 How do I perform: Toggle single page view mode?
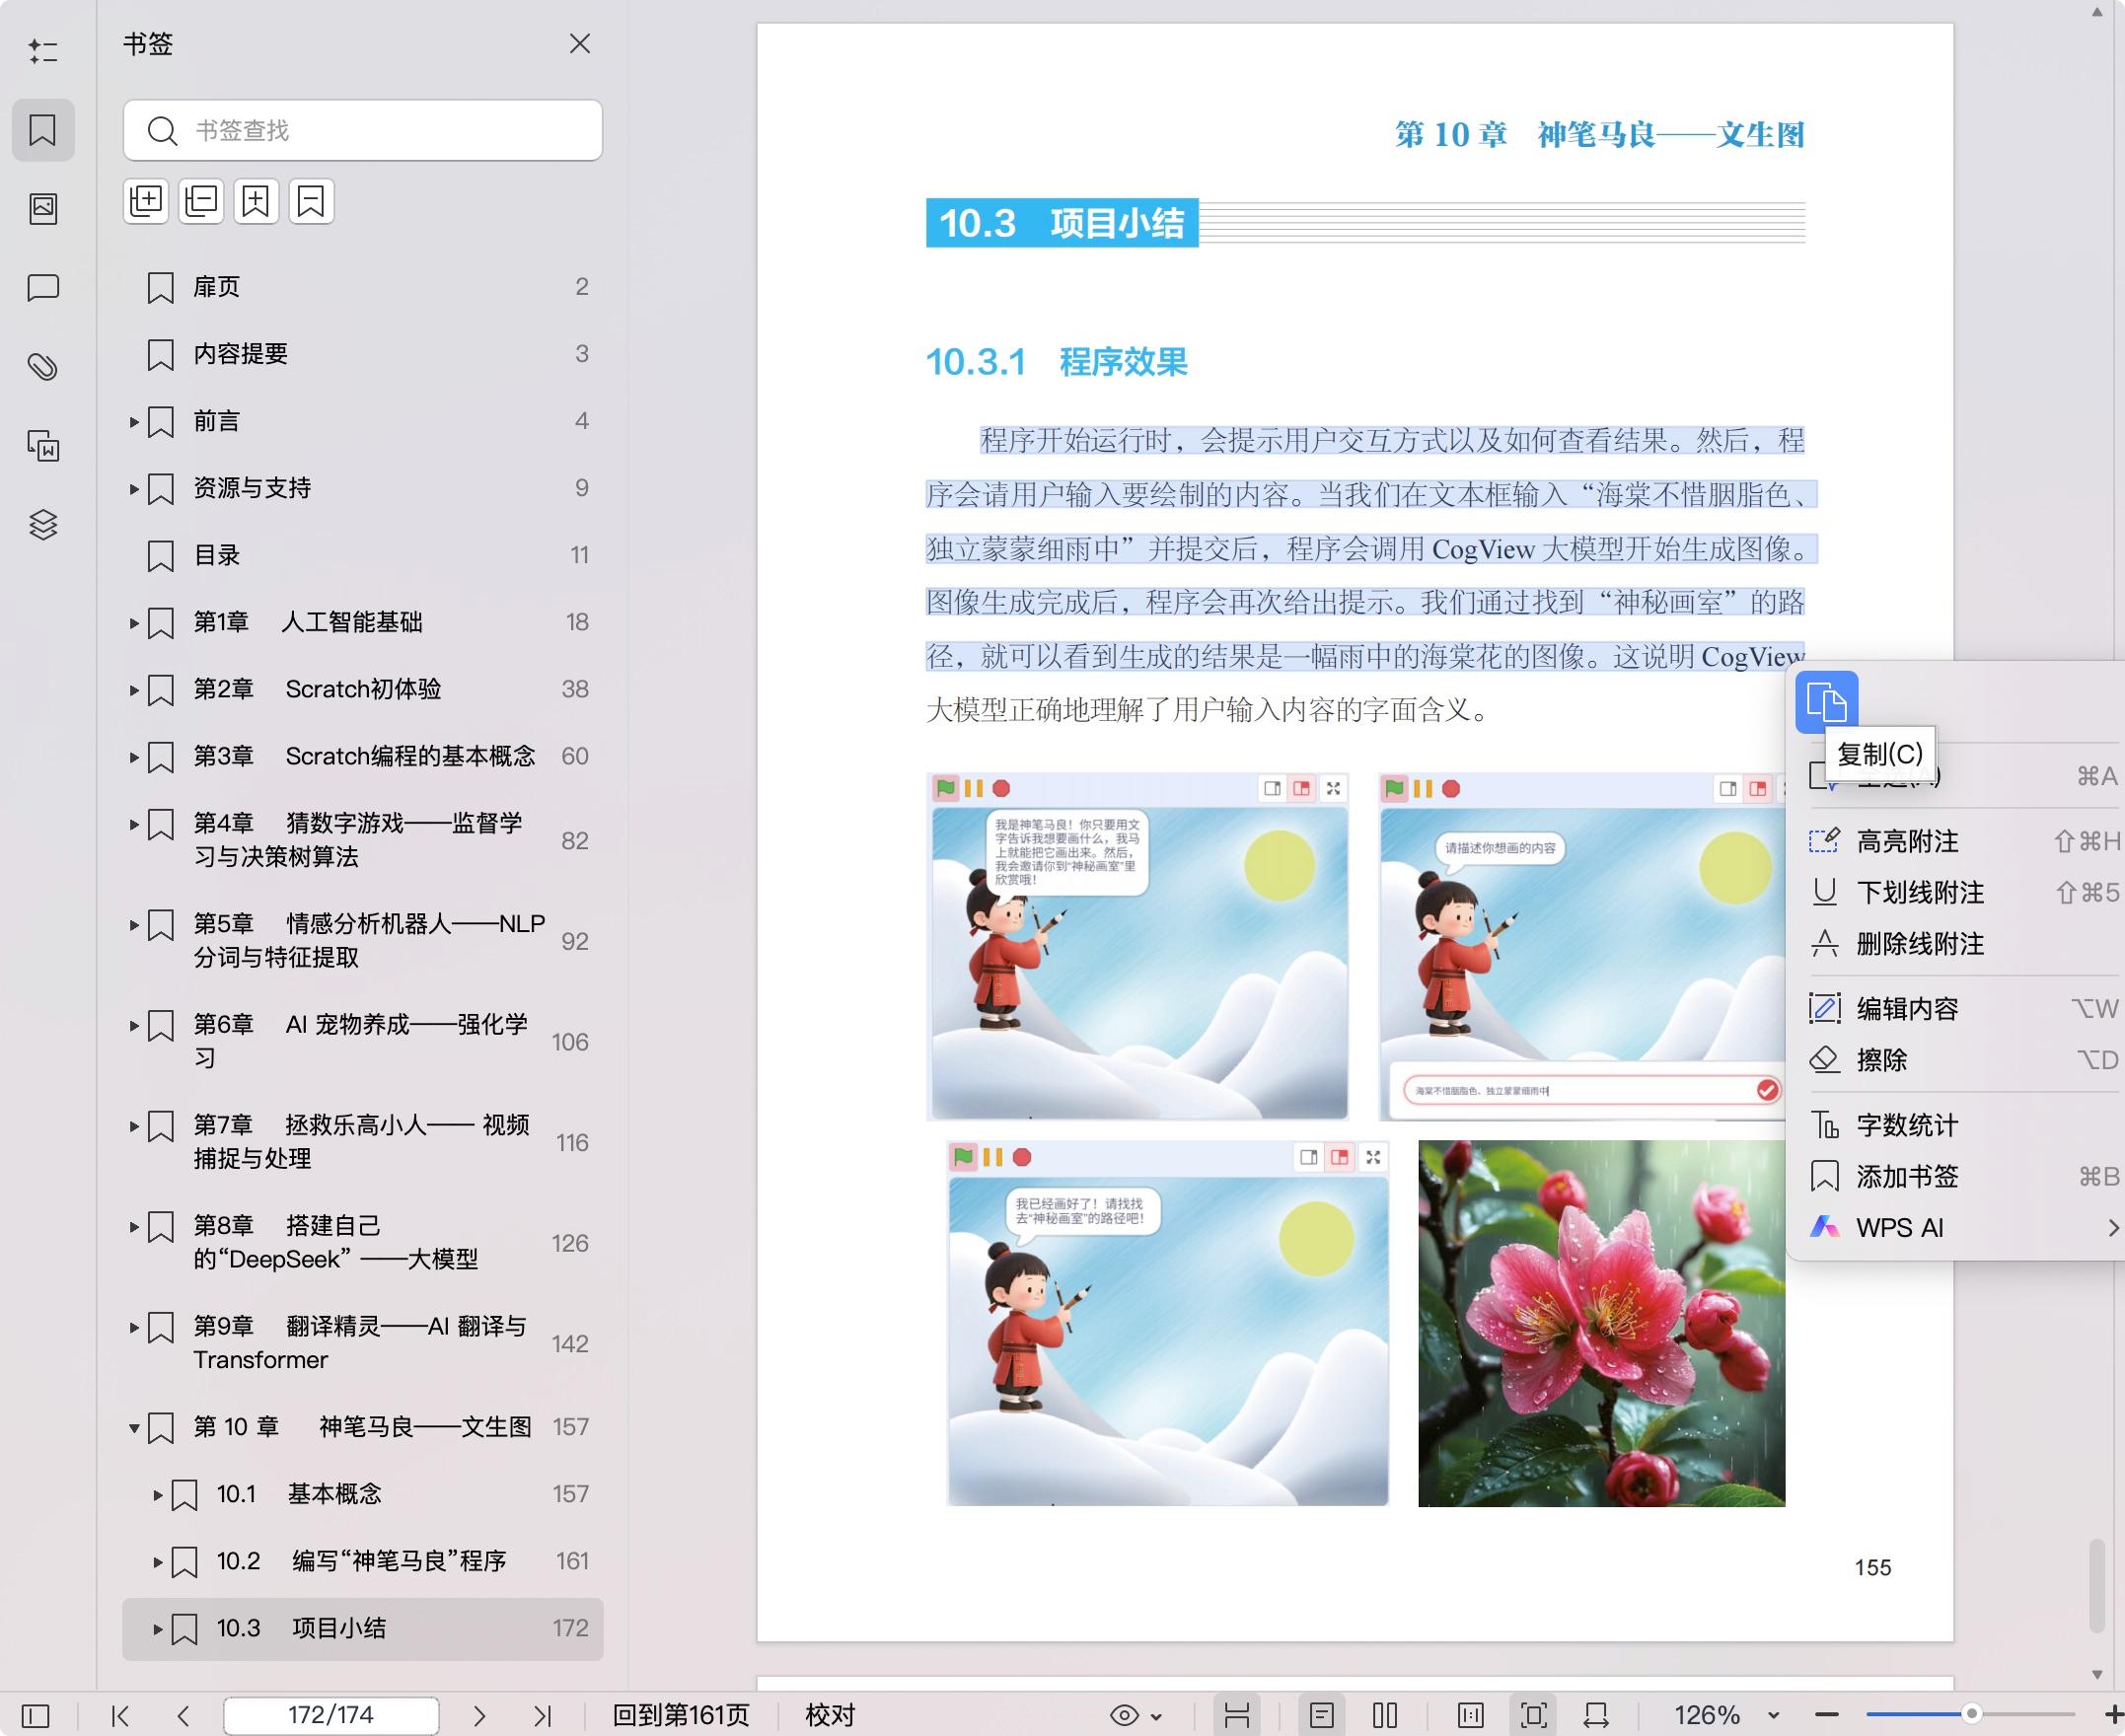[1321, 1716]
